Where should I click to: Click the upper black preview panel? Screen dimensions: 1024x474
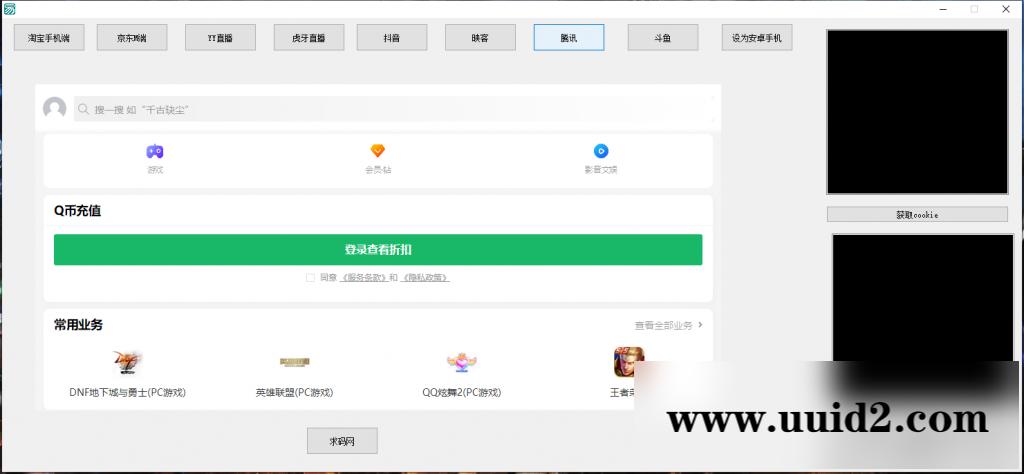[x=917, y=112]
